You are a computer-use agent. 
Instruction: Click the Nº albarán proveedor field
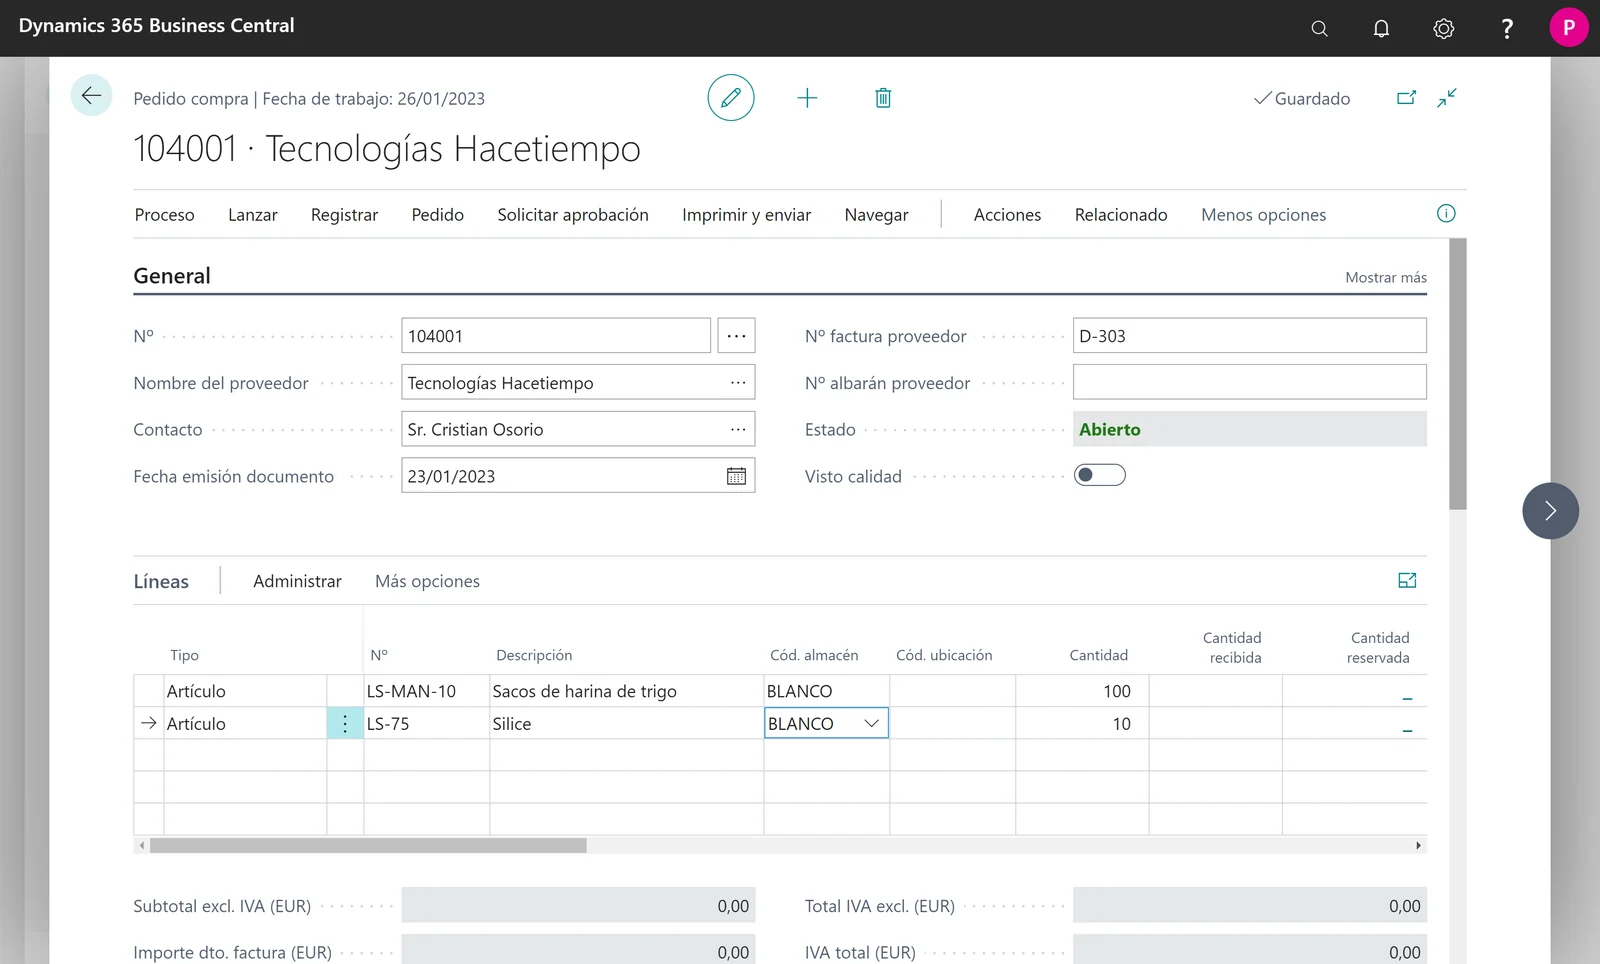click(1249, 382)
